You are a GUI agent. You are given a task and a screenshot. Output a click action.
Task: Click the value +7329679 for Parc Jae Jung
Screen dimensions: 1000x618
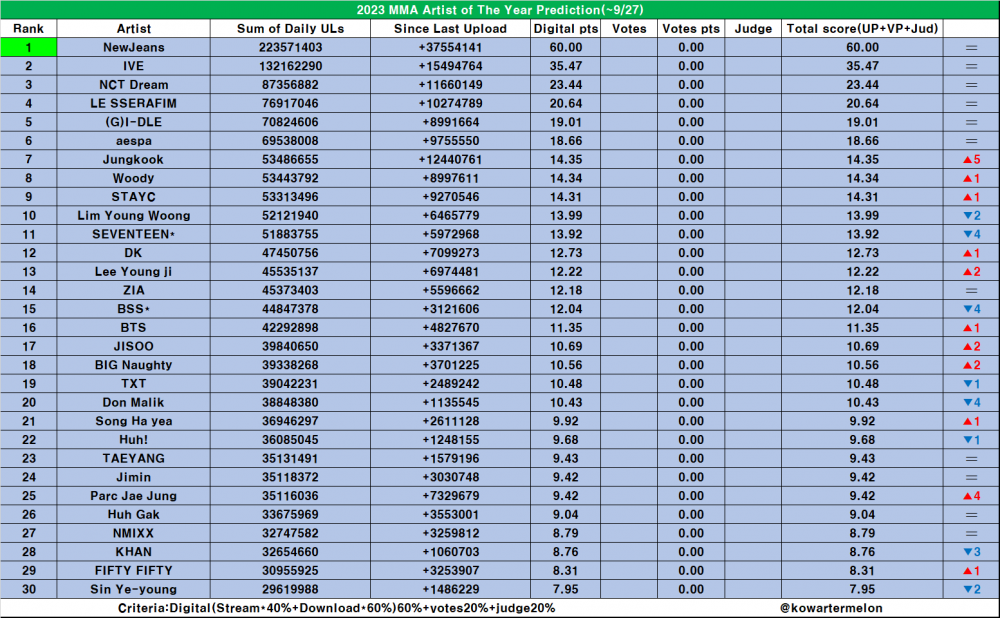450,496
